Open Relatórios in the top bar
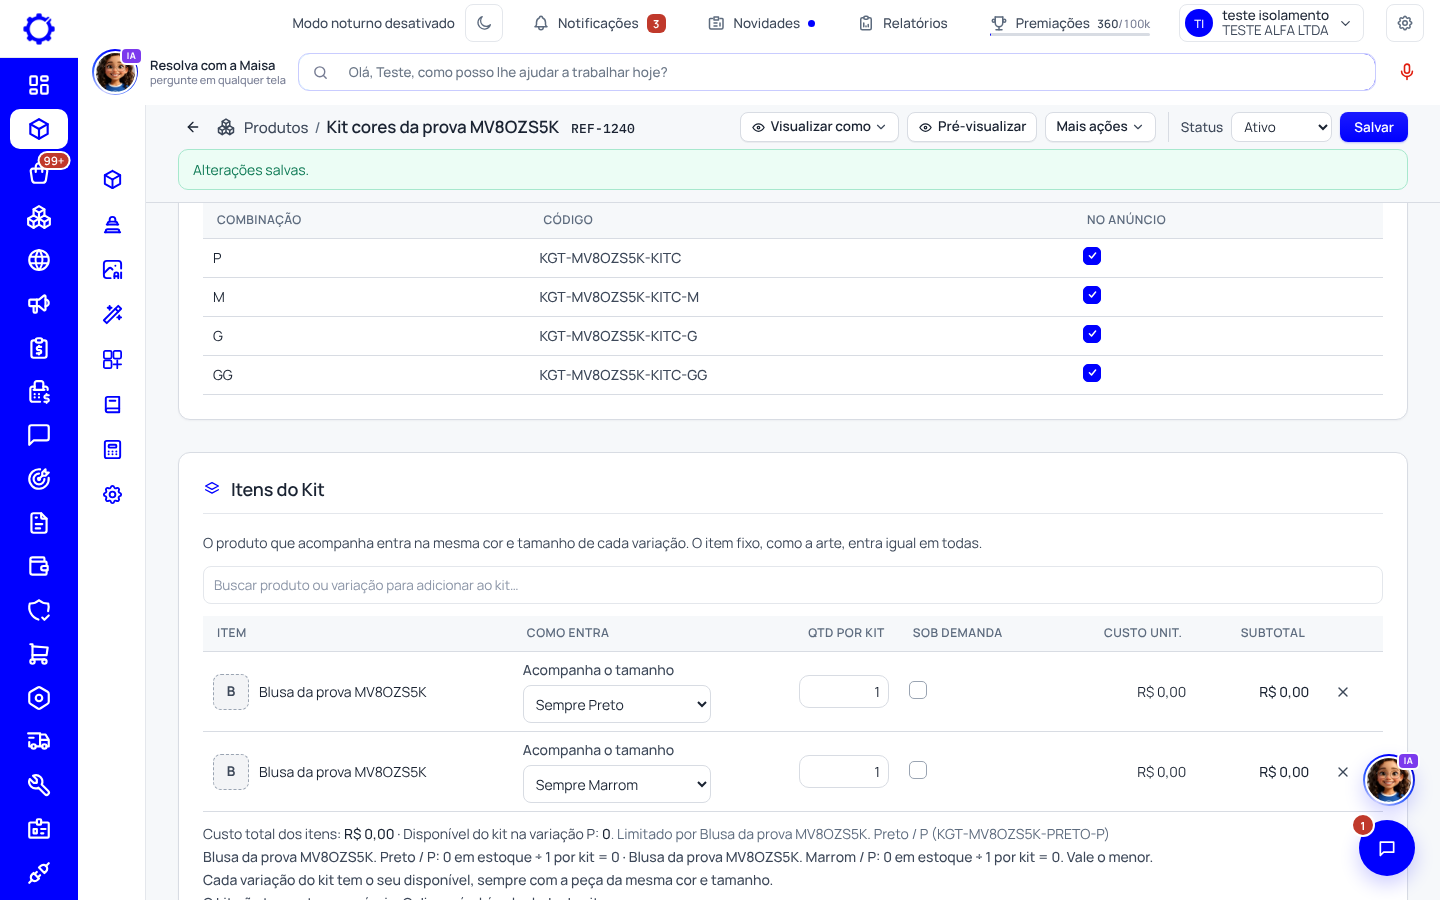 [x=903, y=23]
